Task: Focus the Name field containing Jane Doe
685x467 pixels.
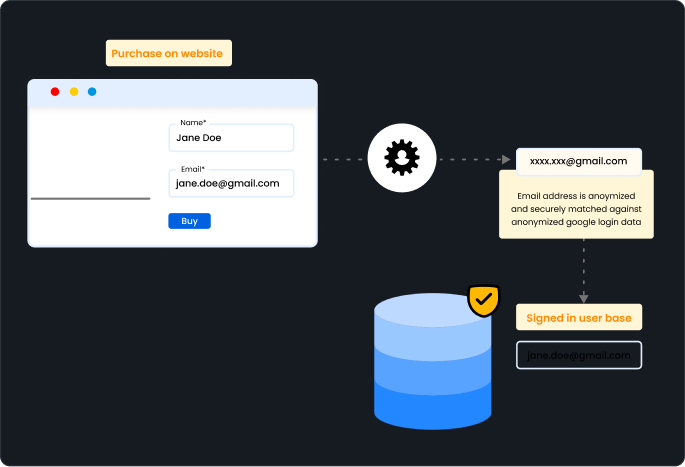Action: [x=232, y=138]
